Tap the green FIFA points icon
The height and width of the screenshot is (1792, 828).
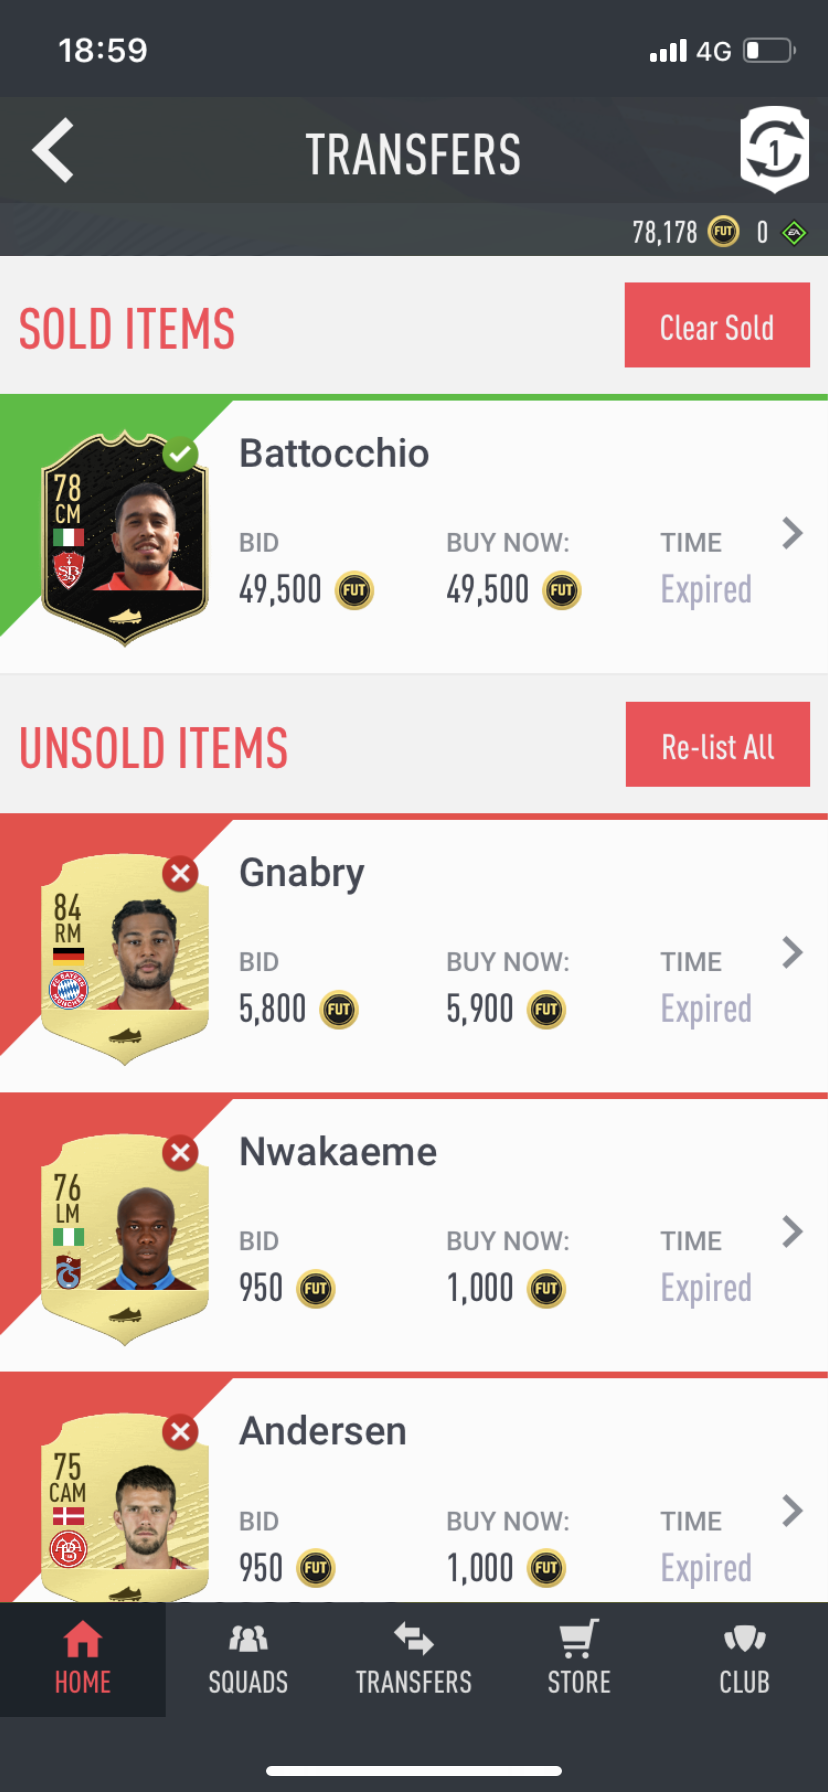[794, 233]
